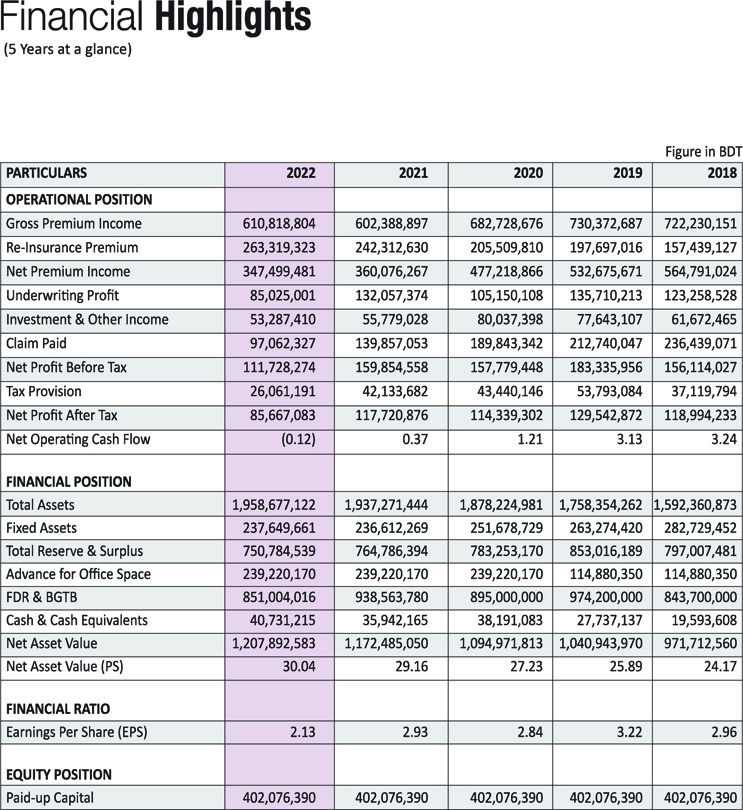This screenshot has height=810, width=743.
Task: Select Cash Equivalents 2022 value 40,731,215
Action: click(x=283, y=620)
